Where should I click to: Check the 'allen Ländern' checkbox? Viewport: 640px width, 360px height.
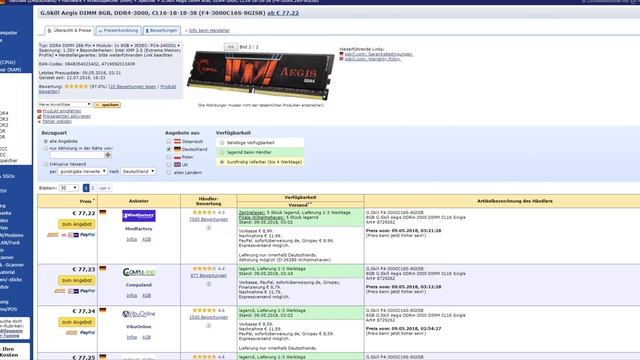[169, 173]
